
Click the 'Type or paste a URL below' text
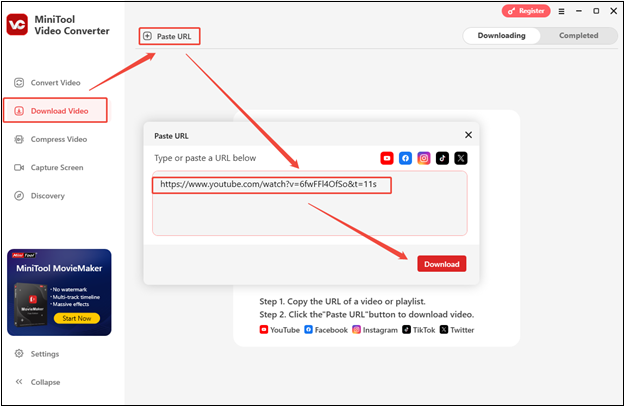tap(205, 158)
